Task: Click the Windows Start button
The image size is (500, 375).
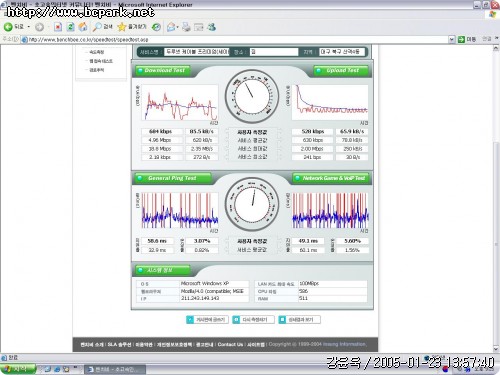Action: tap(18, 369)
